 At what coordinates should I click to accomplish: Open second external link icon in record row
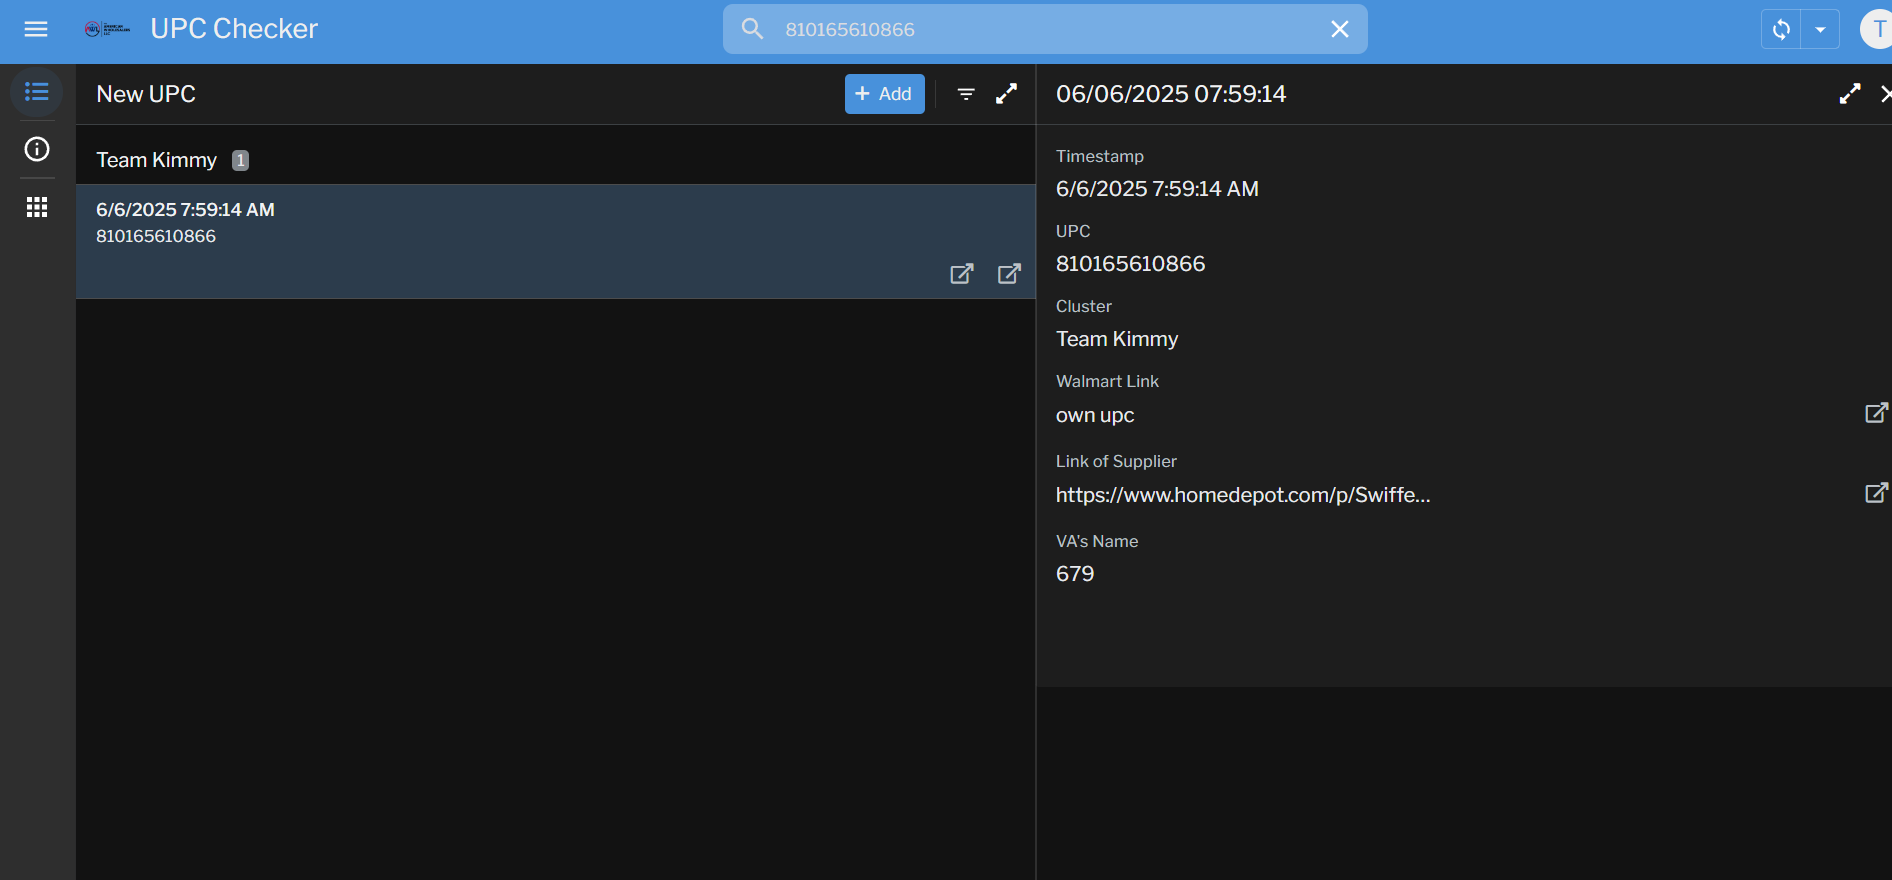pyautogui.click(x=1009, y=274)
